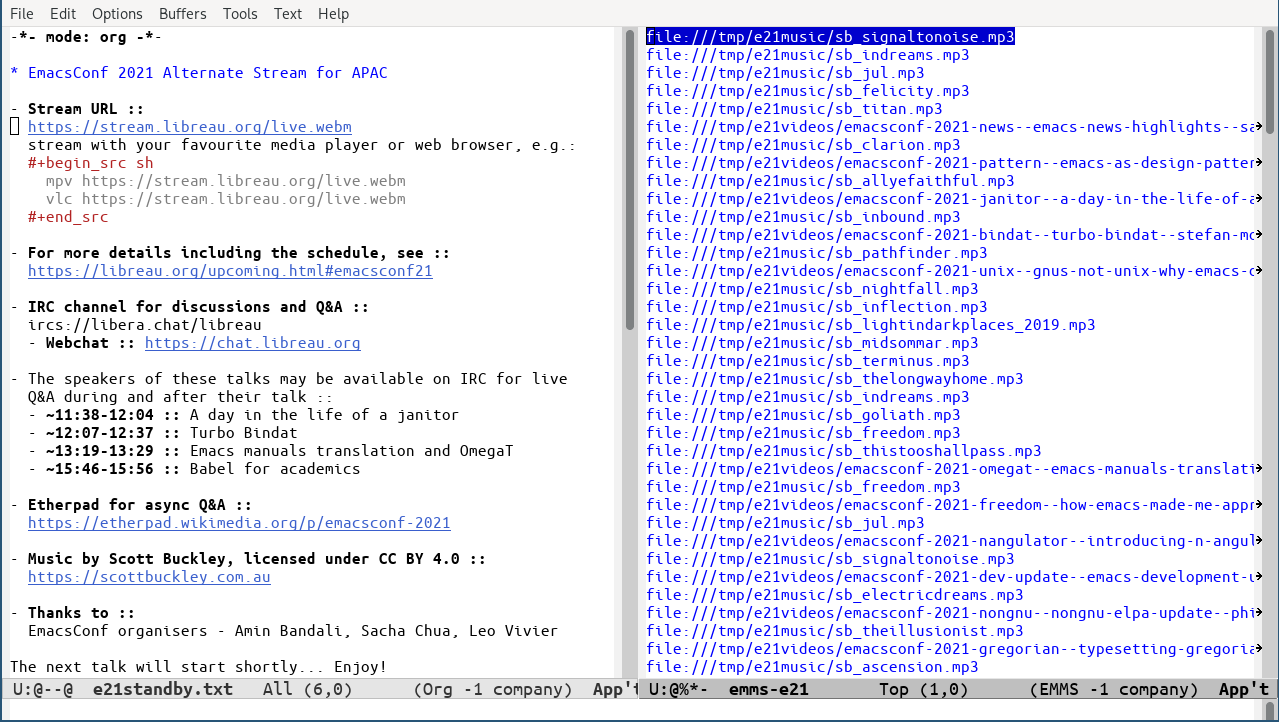Open the etherpad.wikimedia.org emacsconf-2021 link
1279x722 pixels.
pyautogui.click(x=239, y=523)
